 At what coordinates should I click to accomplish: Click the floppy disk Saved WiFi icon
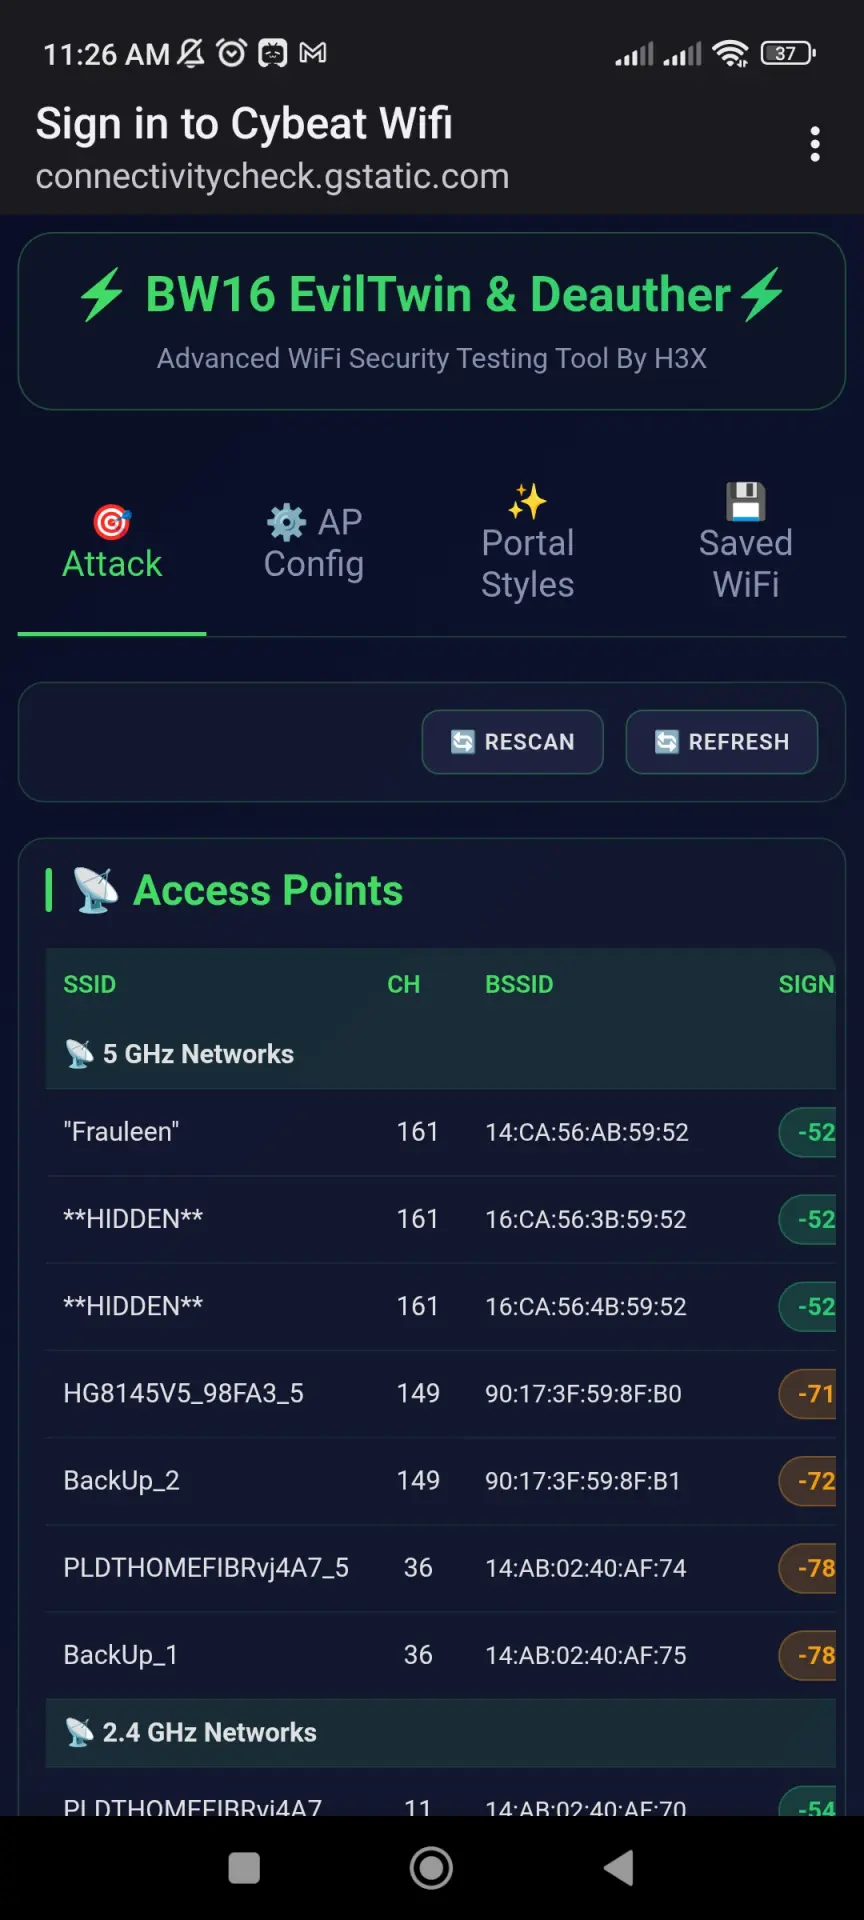pos(746,501)
